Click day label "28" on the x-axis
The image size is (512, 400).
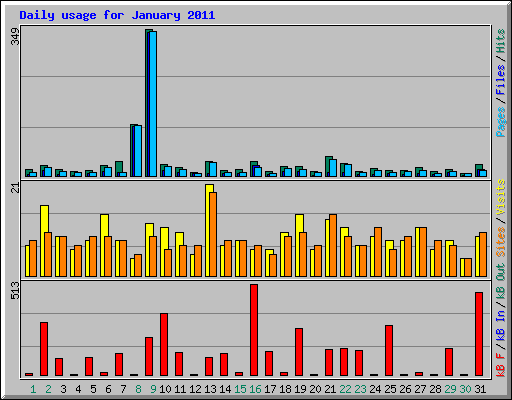(435, 389)
